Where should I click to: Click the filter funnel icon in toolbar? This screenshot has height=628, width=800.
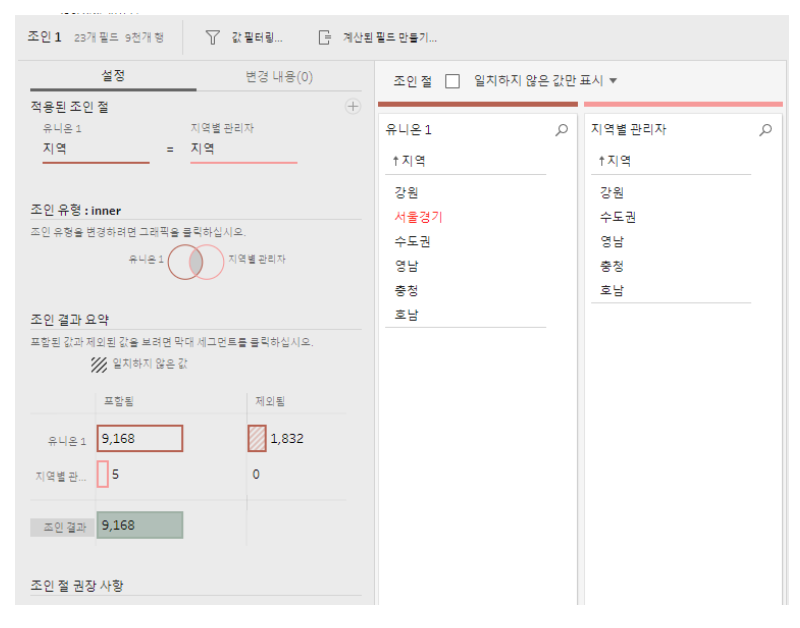point(212,37)
